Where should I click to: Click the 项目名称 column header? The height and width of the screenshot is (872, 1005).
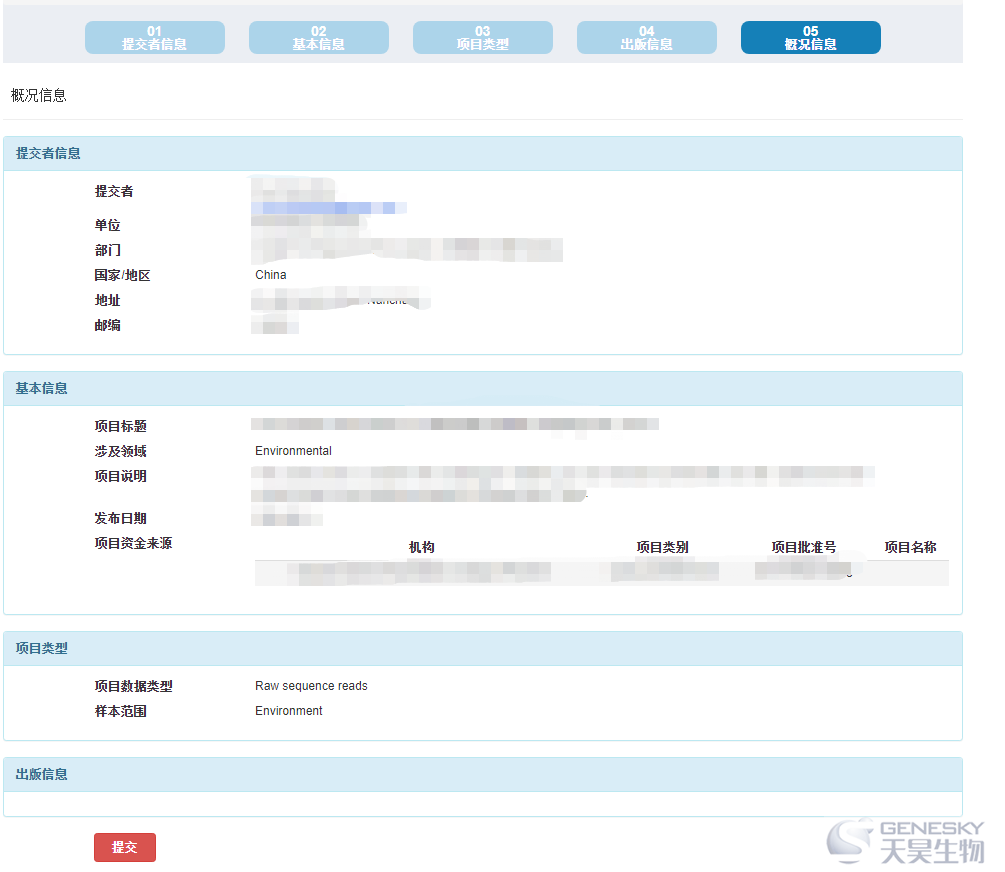[x=910, y=547]
